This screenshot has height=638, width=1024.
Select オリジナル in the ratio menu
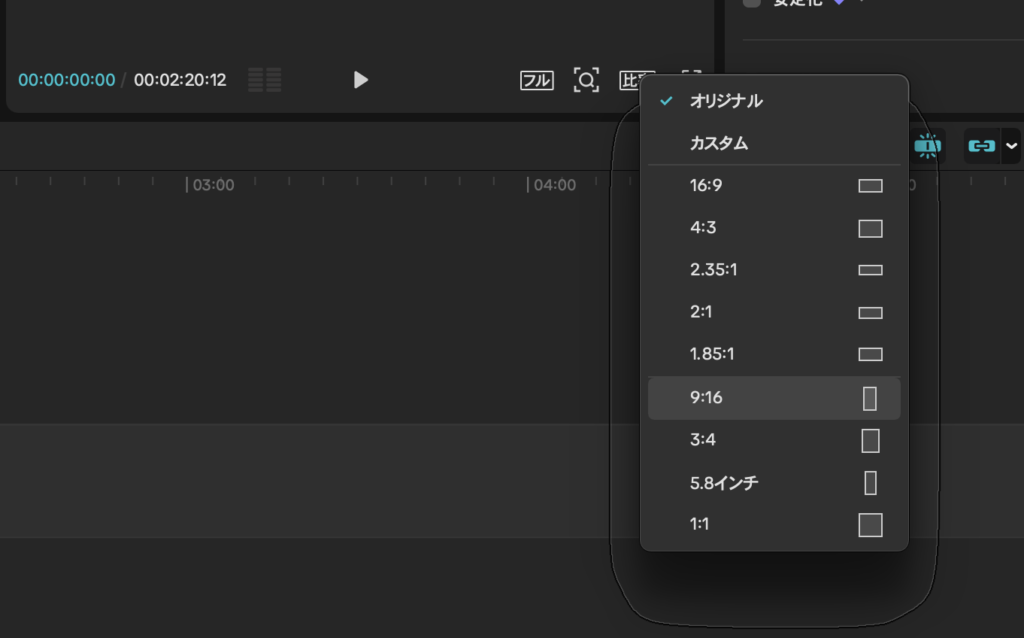(726, 101)
